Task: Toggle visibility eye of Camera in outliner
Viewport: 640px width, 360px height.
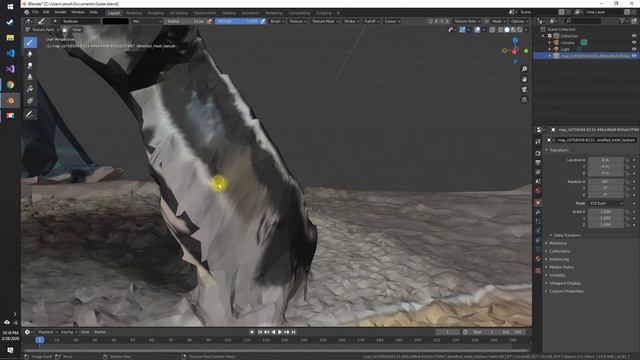Action: (x=634, y=42)
